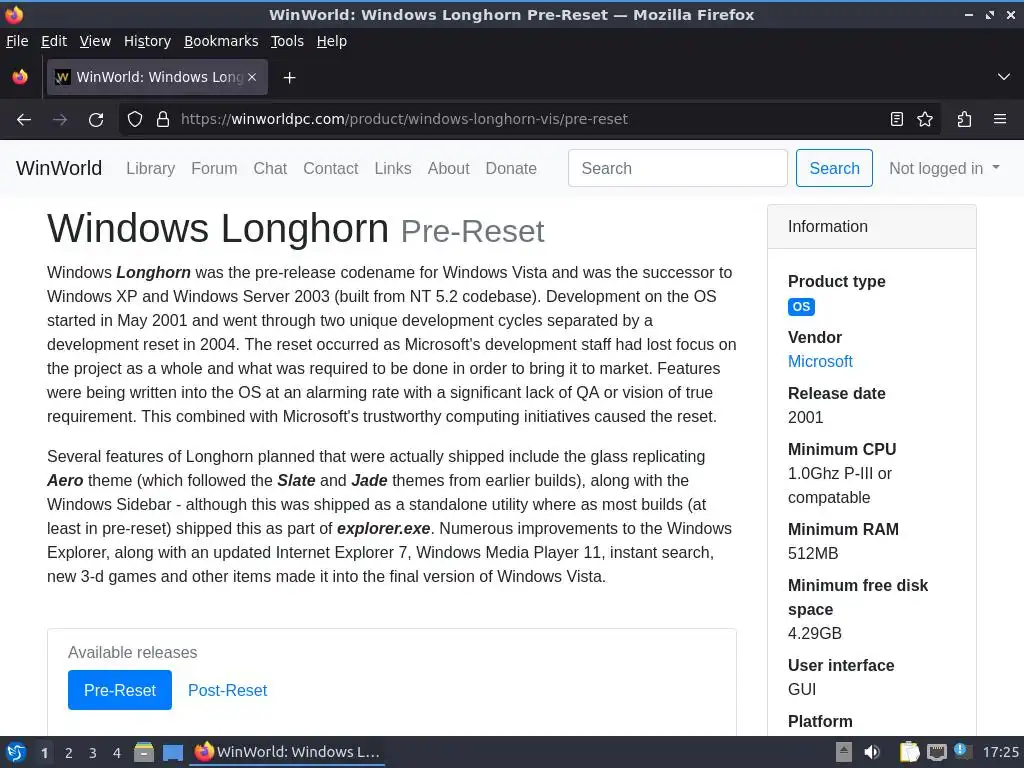The height and width of the screenshot is (768, 1024).
Task: Open Firefox View pinned icon in tab strip
Action: (20, 77)
